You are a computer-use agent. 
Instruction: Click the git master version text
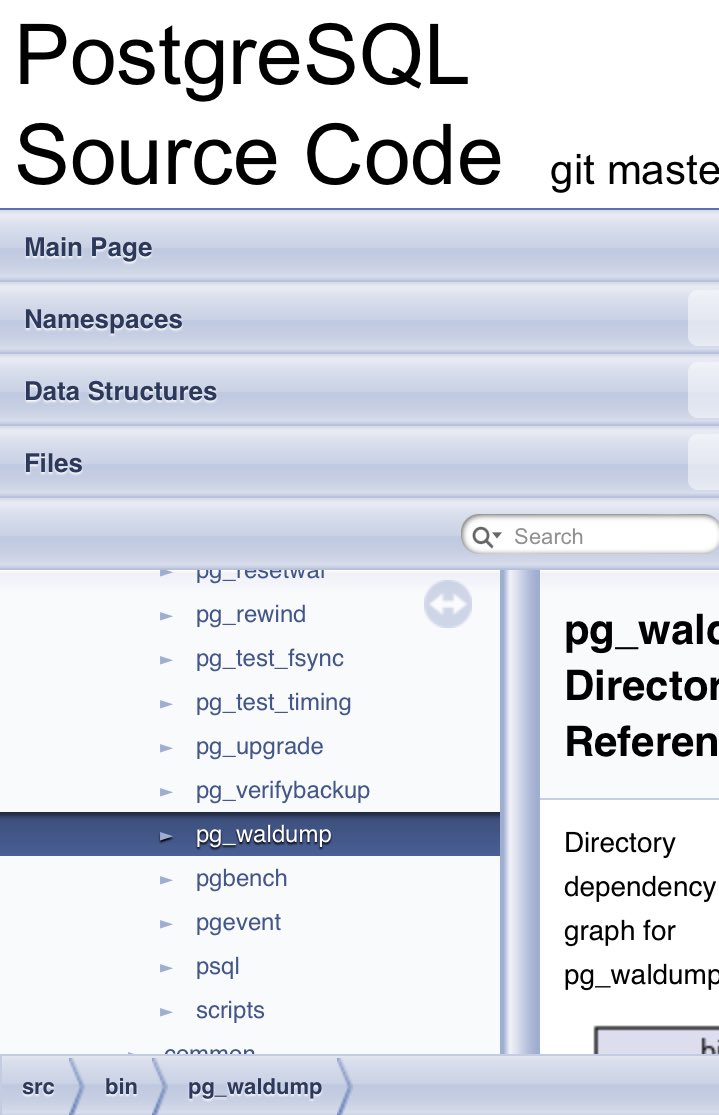[634, 171]
